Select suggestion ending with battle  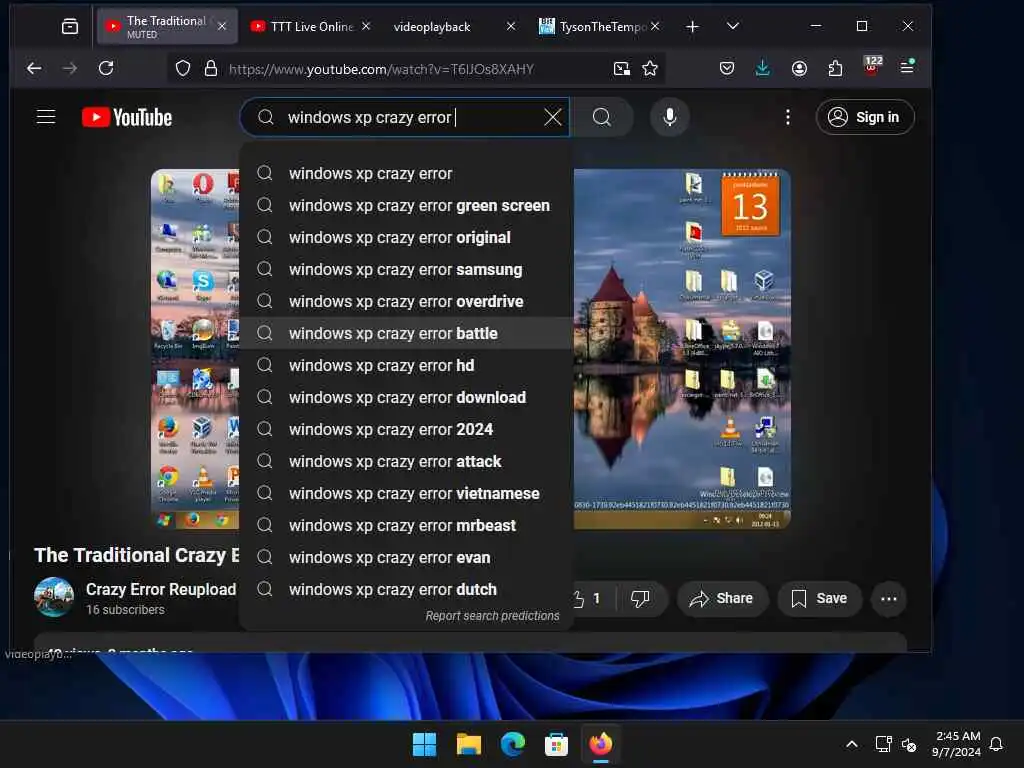click(x=406, y=334)
